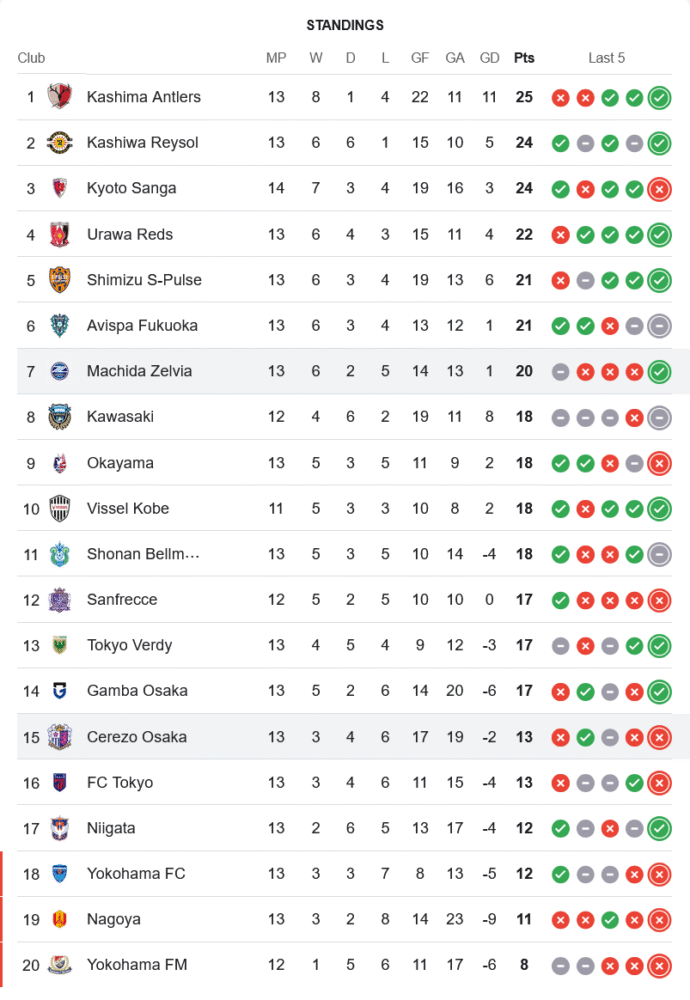Click the Last 5 column header
Viewport: 690px width, 1000px height.
(606, 58)
